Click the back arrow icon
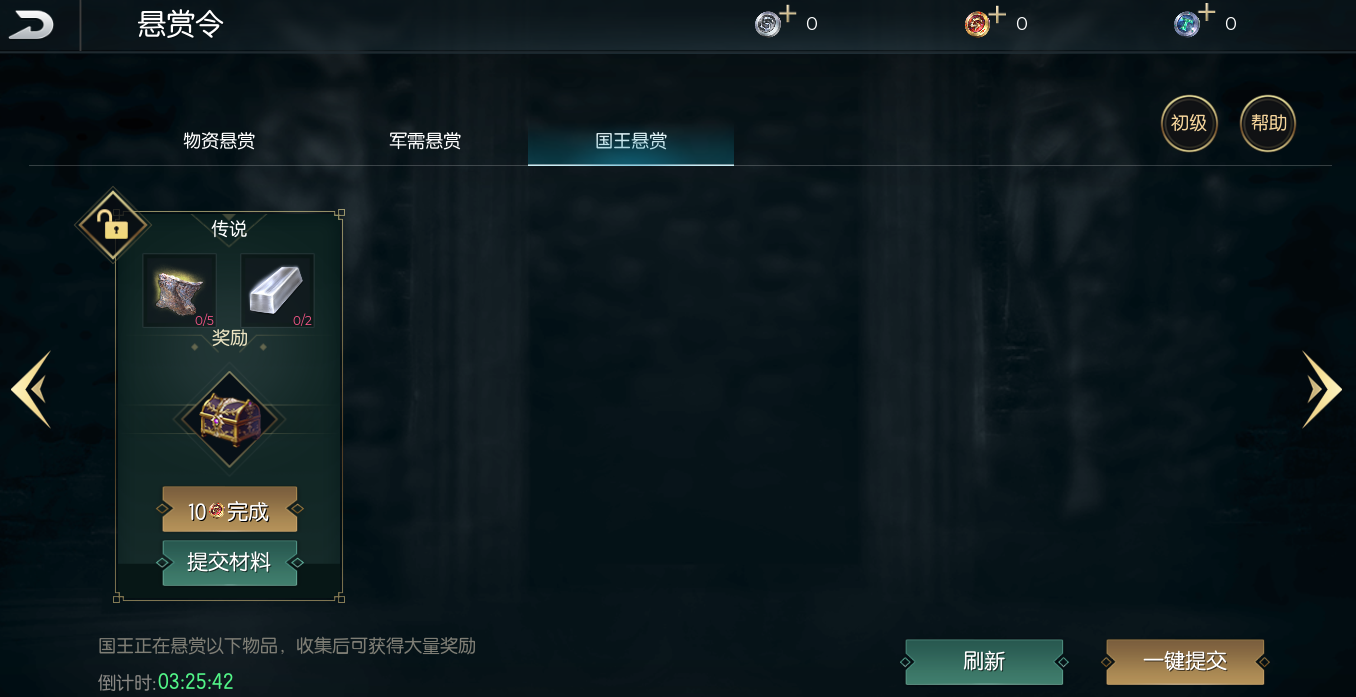 point(31,25)
